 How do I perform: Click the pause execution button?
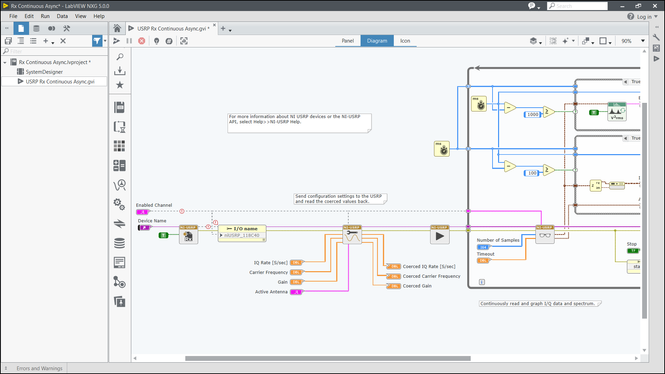point(129,41)
